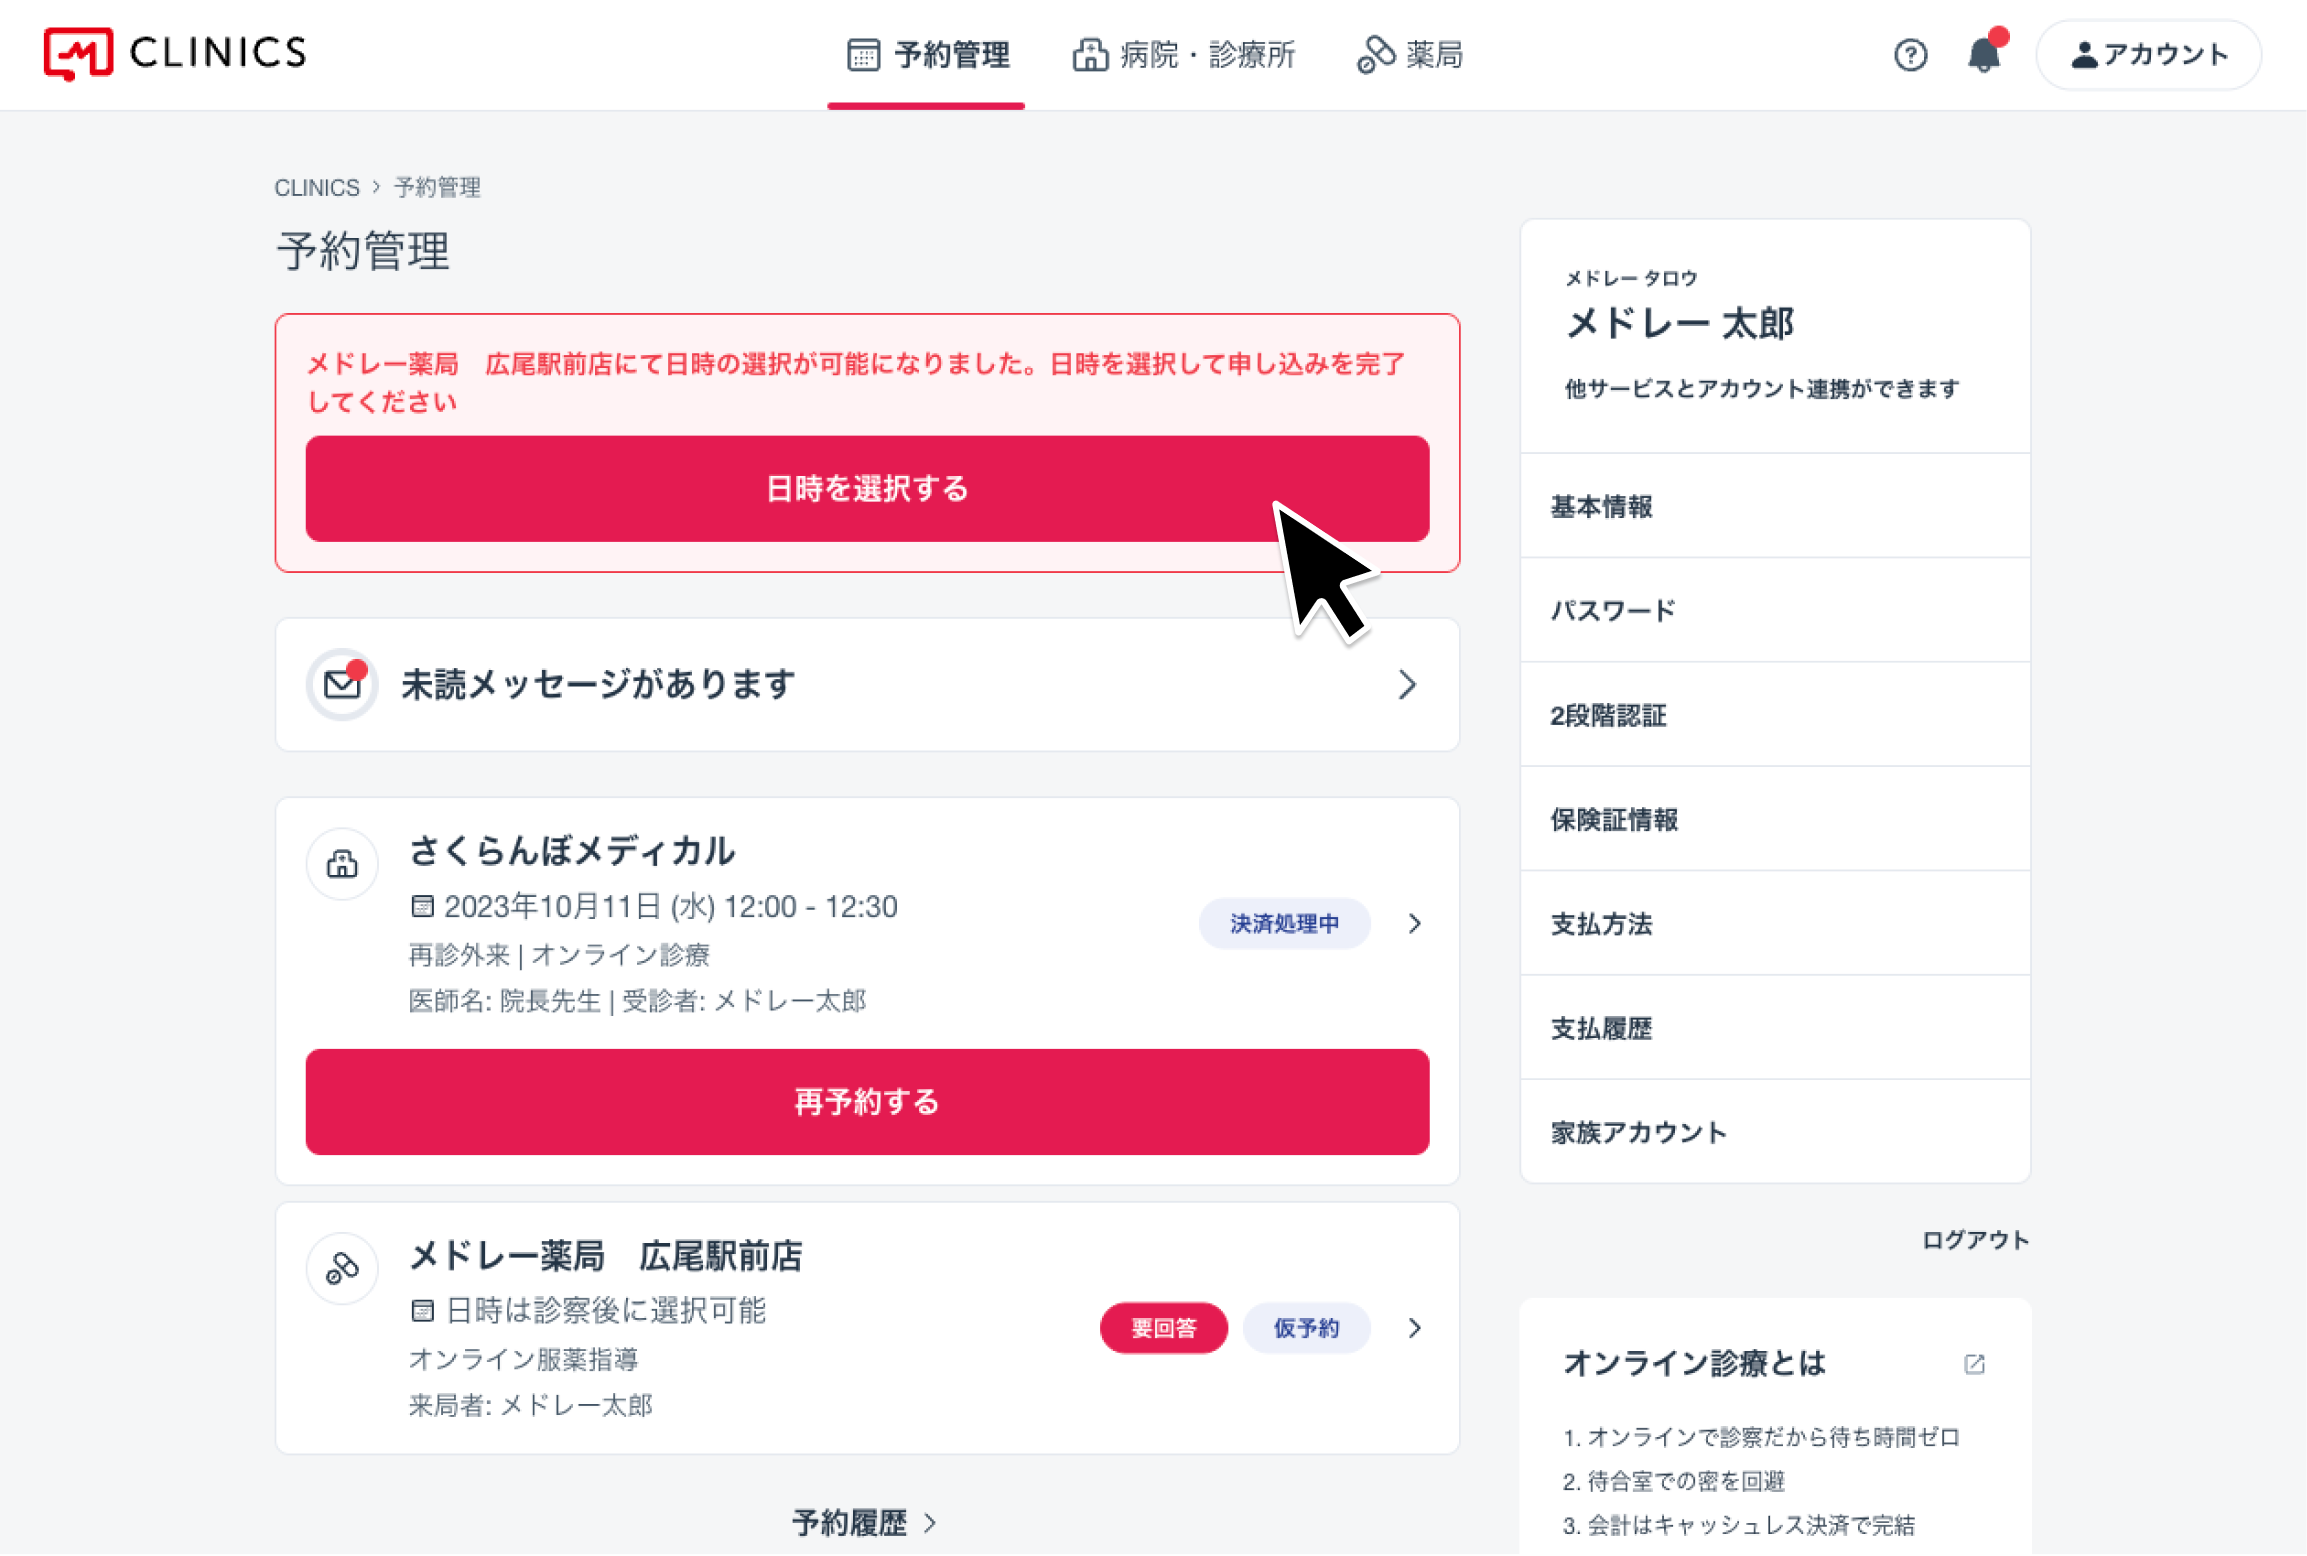Click the calendar icon beside 2023年10月11日

(x=422, y=907)
